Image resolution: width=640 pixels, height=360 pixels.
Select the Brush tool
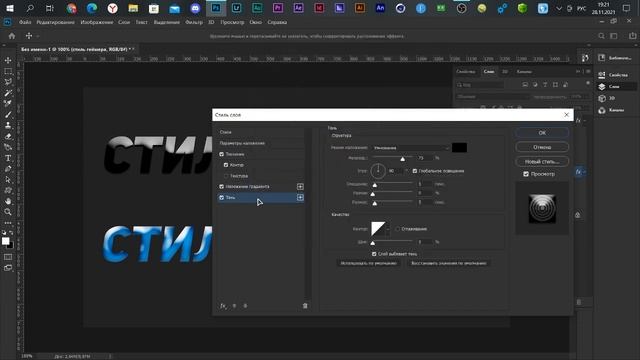pos(8,115)
